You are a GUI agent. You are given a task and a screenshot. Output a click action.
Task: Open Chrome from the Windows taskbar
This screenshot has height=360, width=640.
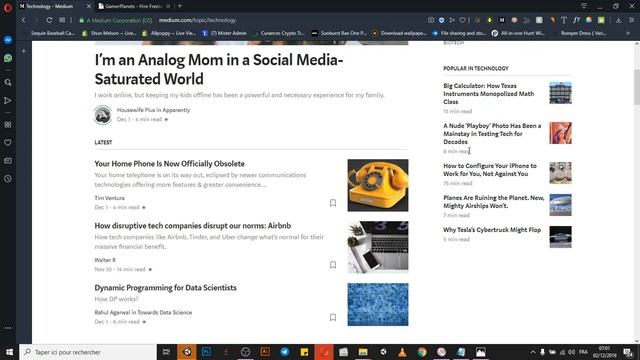422,352
